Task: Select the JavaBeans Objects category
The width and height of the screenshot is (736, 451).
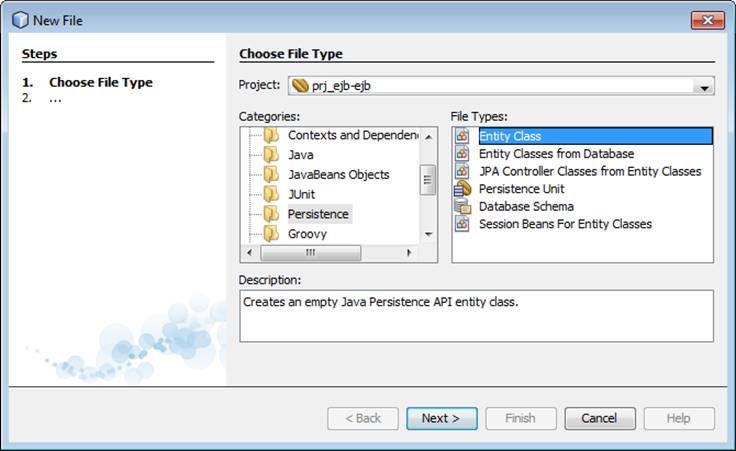Action: pyautogui.click(x=338, y=174)
